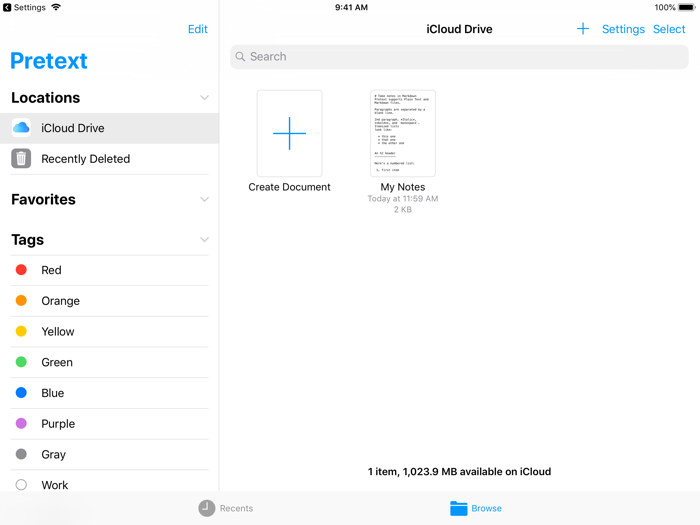Image resolution: width=700 pixels, height=525 pixels.
Task: Click the Orange tag color dot
Action: coord(21,300)
